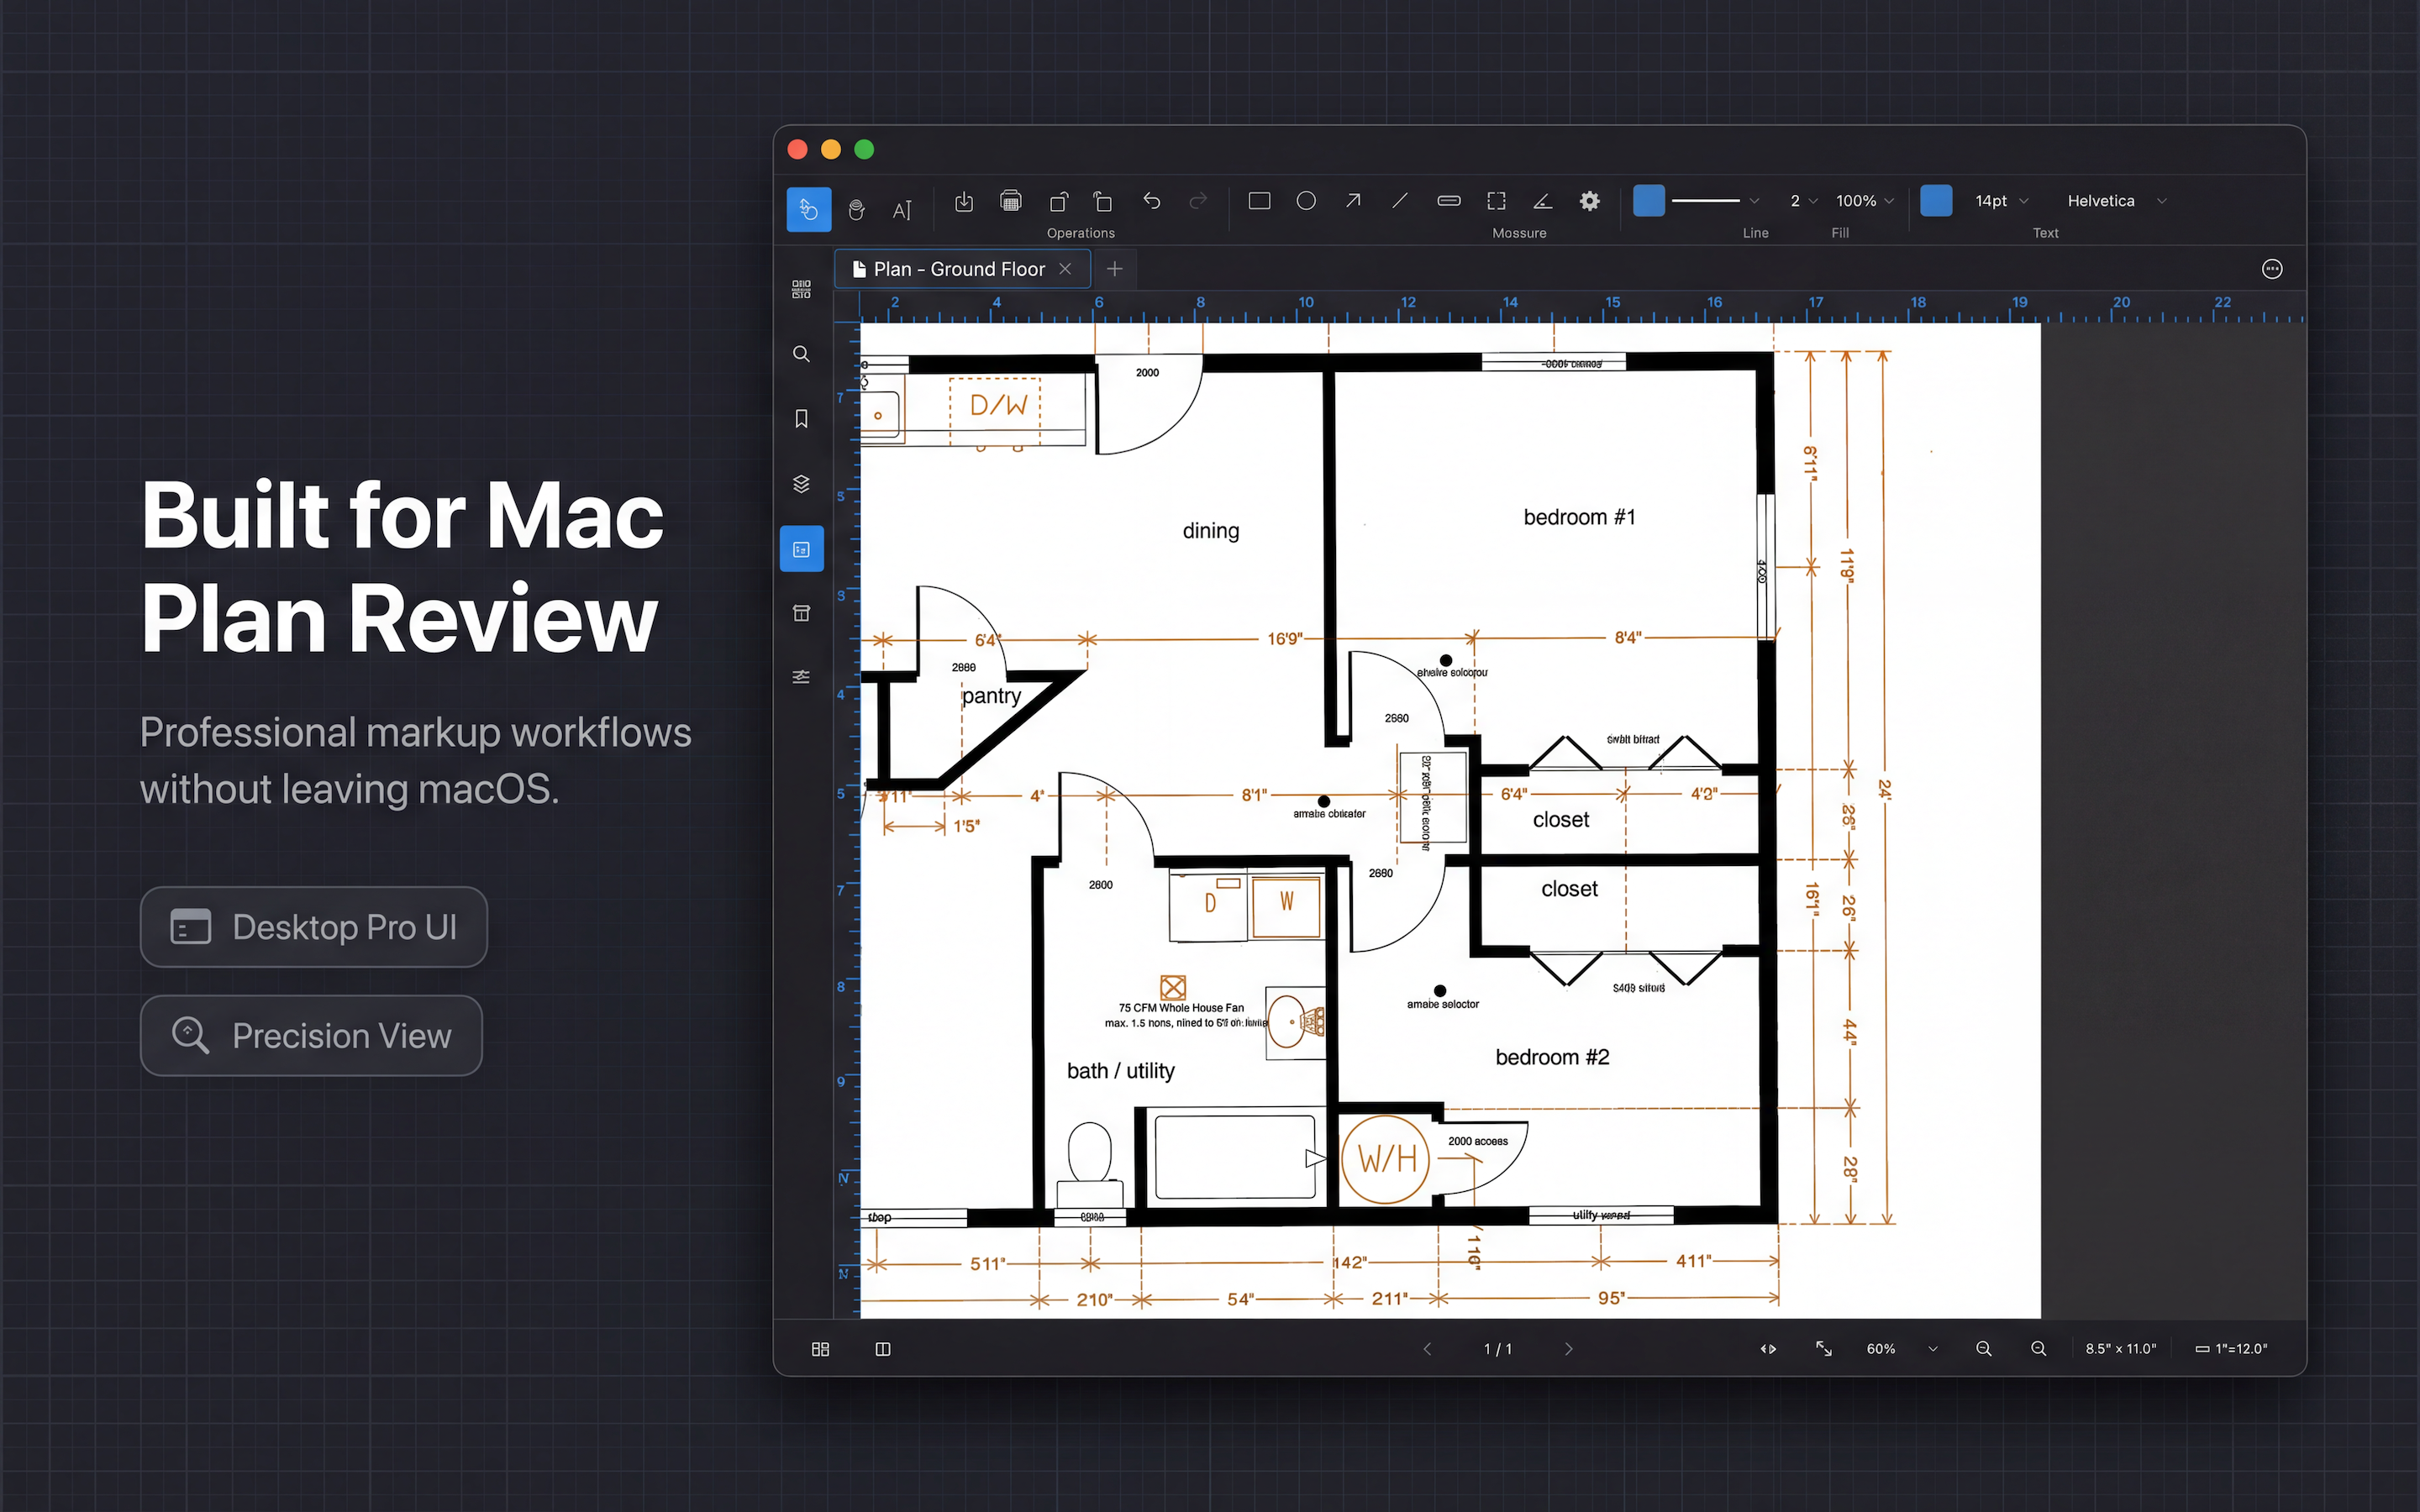Click the 1"=12.0" scale setting
The image size is (2420, 1512).
coord(2231,1349)
